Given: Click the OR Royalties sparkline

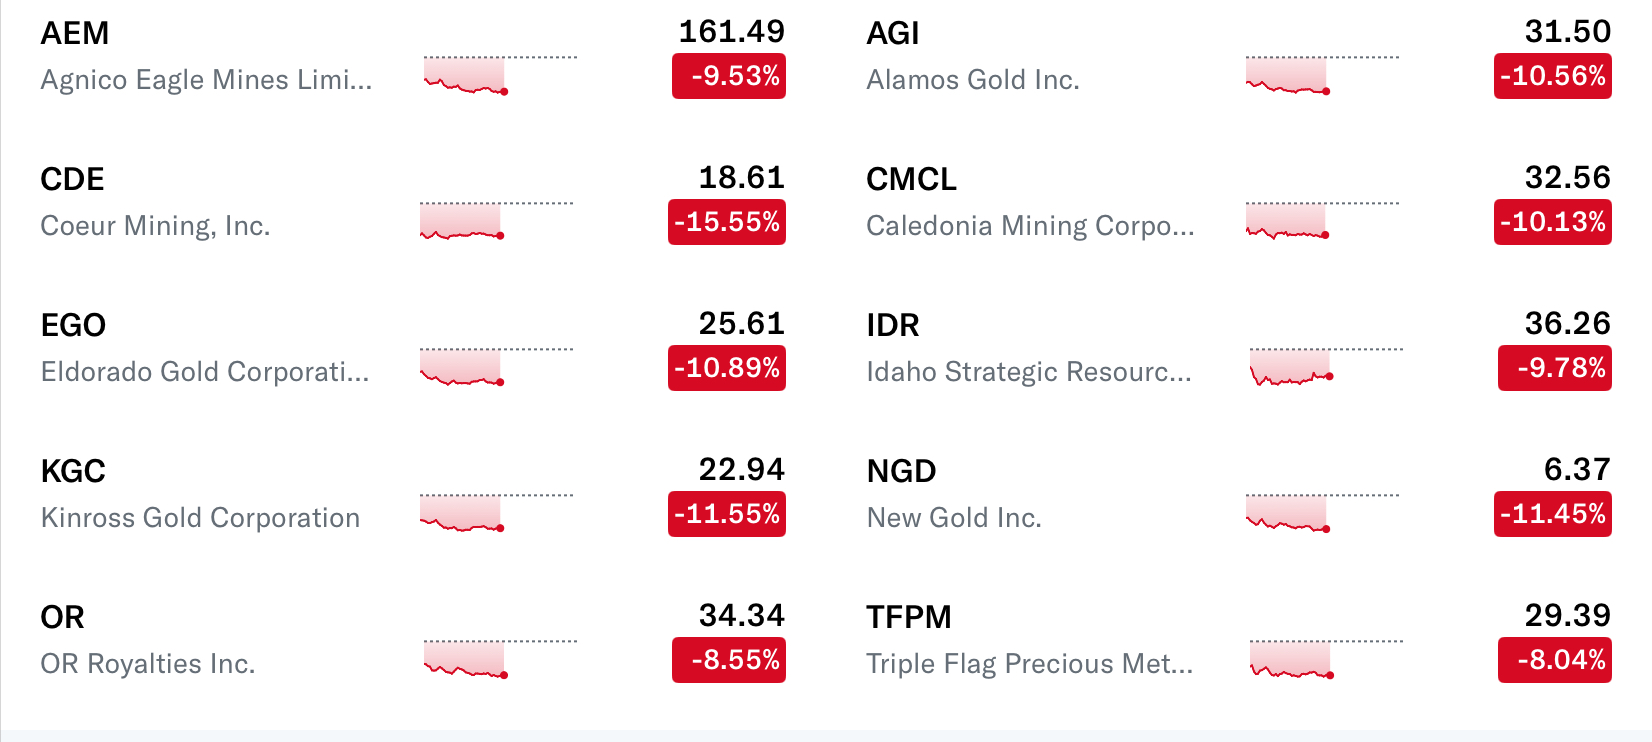Looking at the screenshot, I should 466,658.
